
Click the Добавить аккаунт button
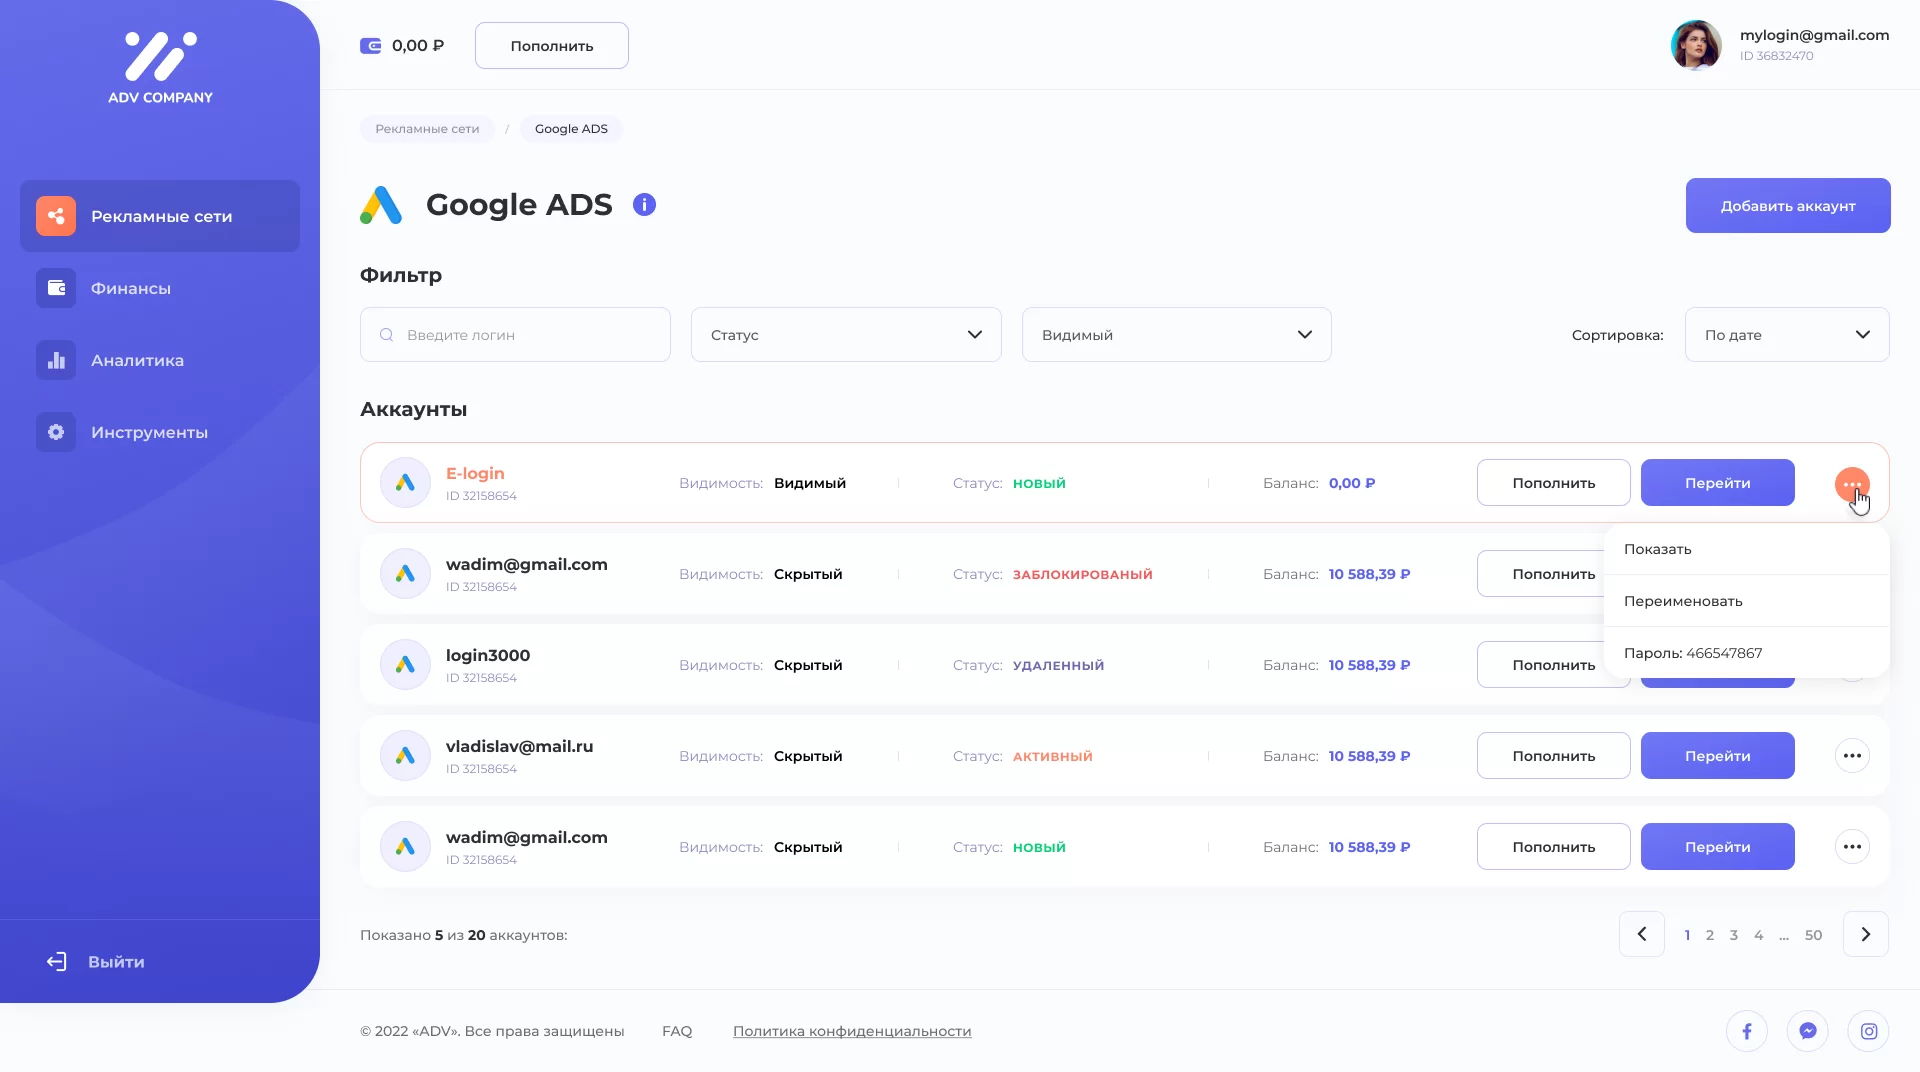(x=1788, y=206)
